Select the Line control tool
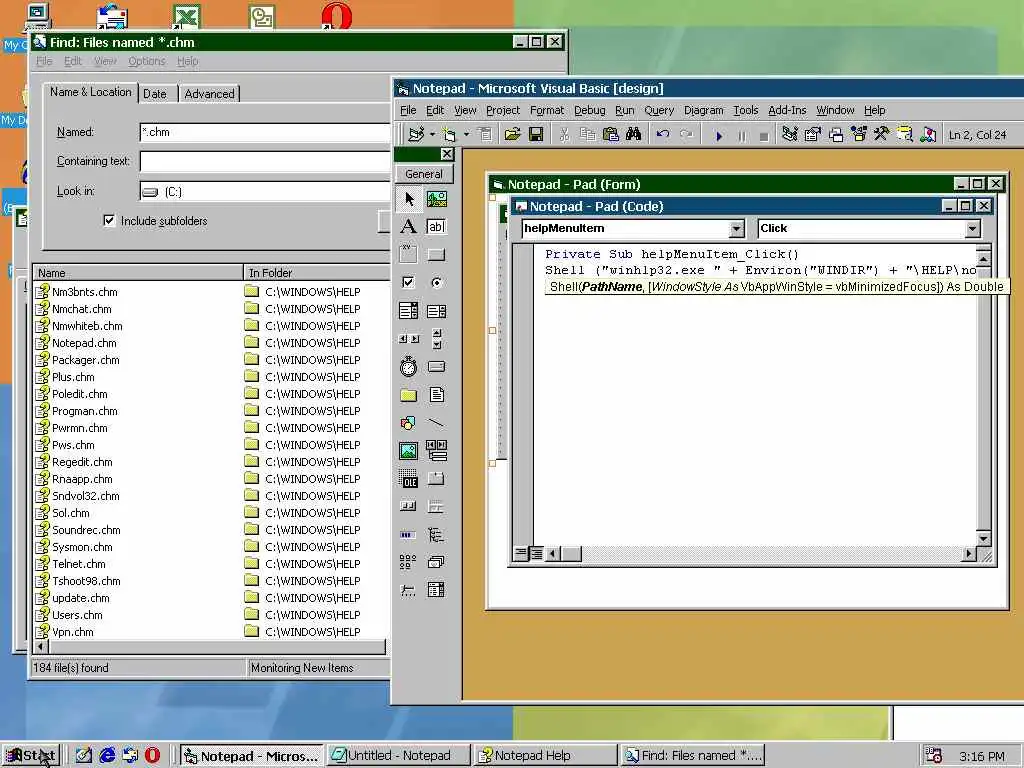This screenshot has width=1024, height=768. click(436, 423)
